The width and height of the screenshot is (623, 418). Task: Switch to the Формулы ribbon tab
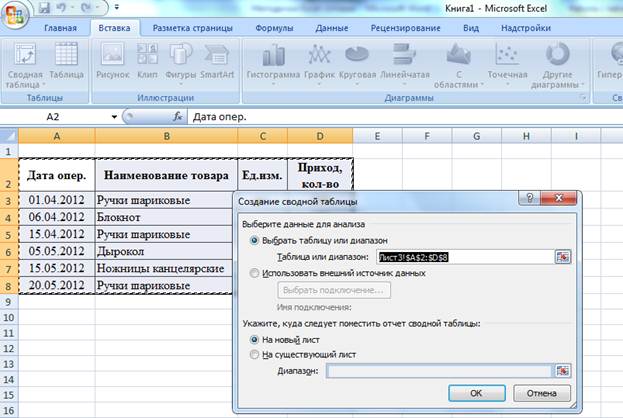coord(274,28)
